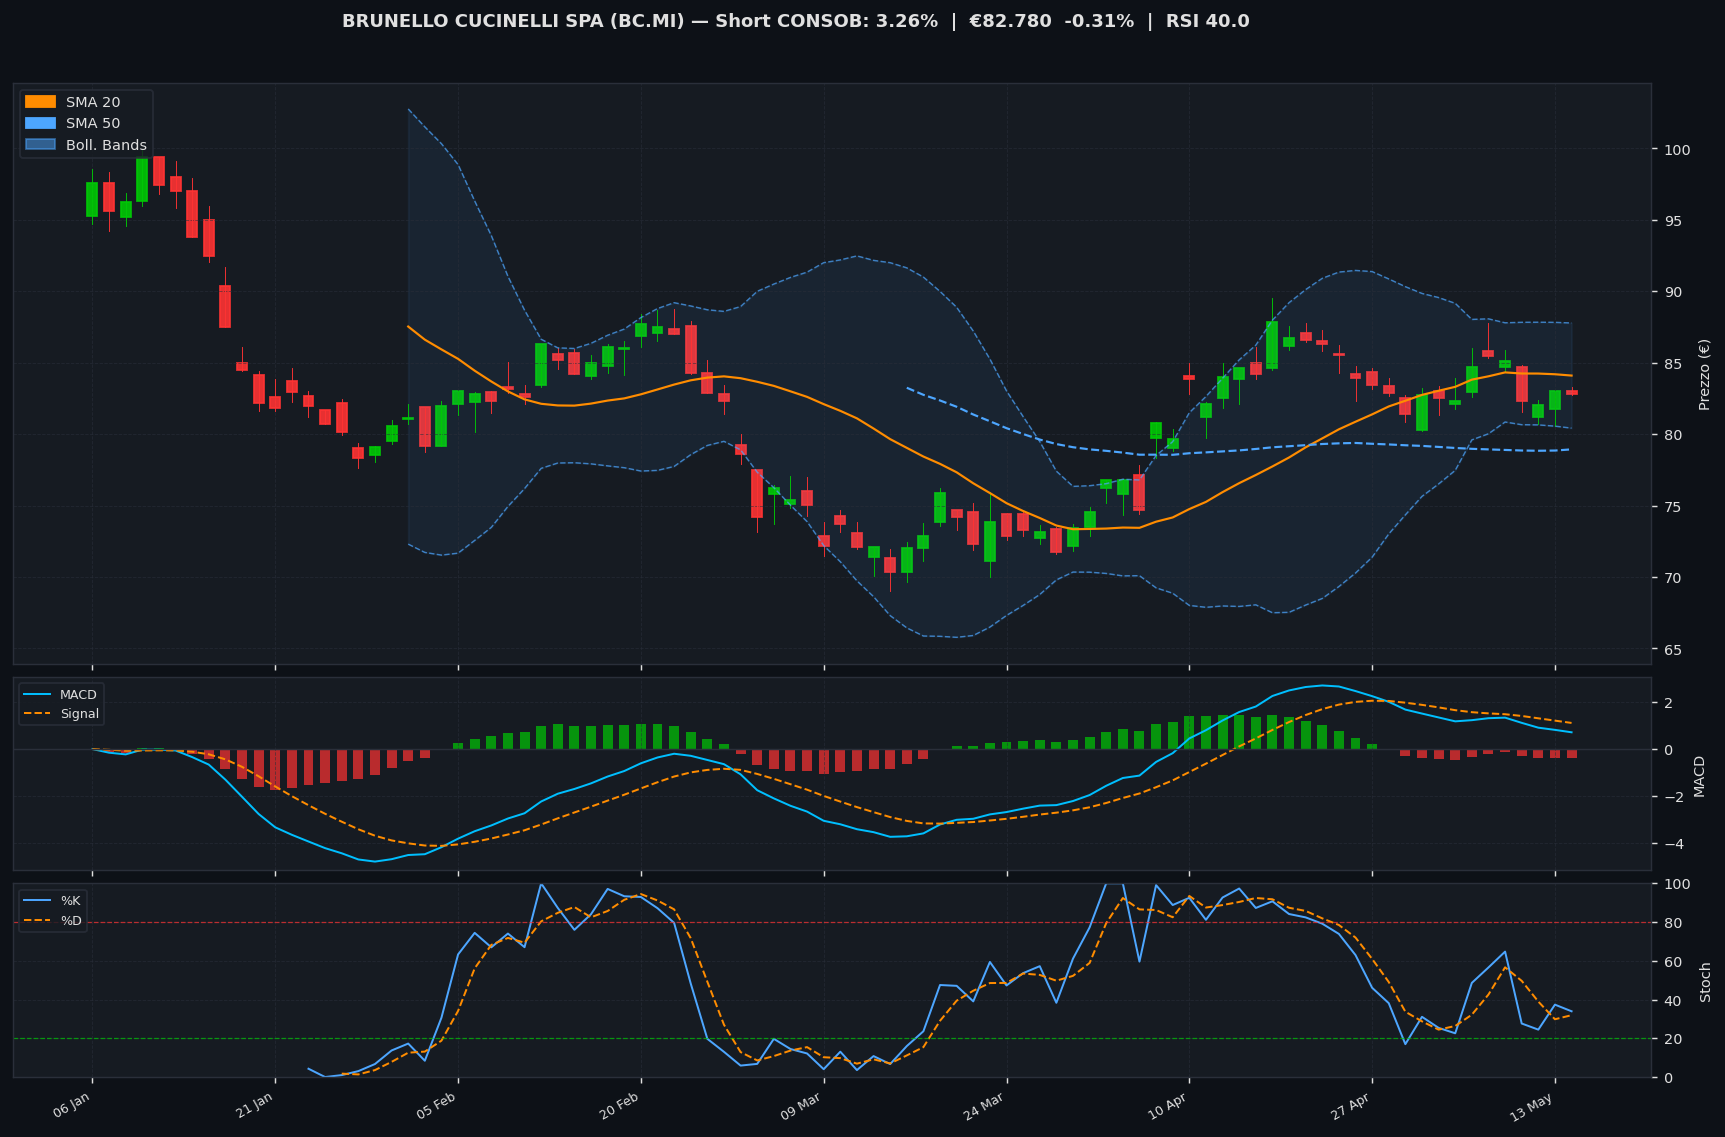The height and width of the screenshot is (1137, 1725).
Task: Click the '10 Apr' date label
Action: click(x=1168, y=1105)
